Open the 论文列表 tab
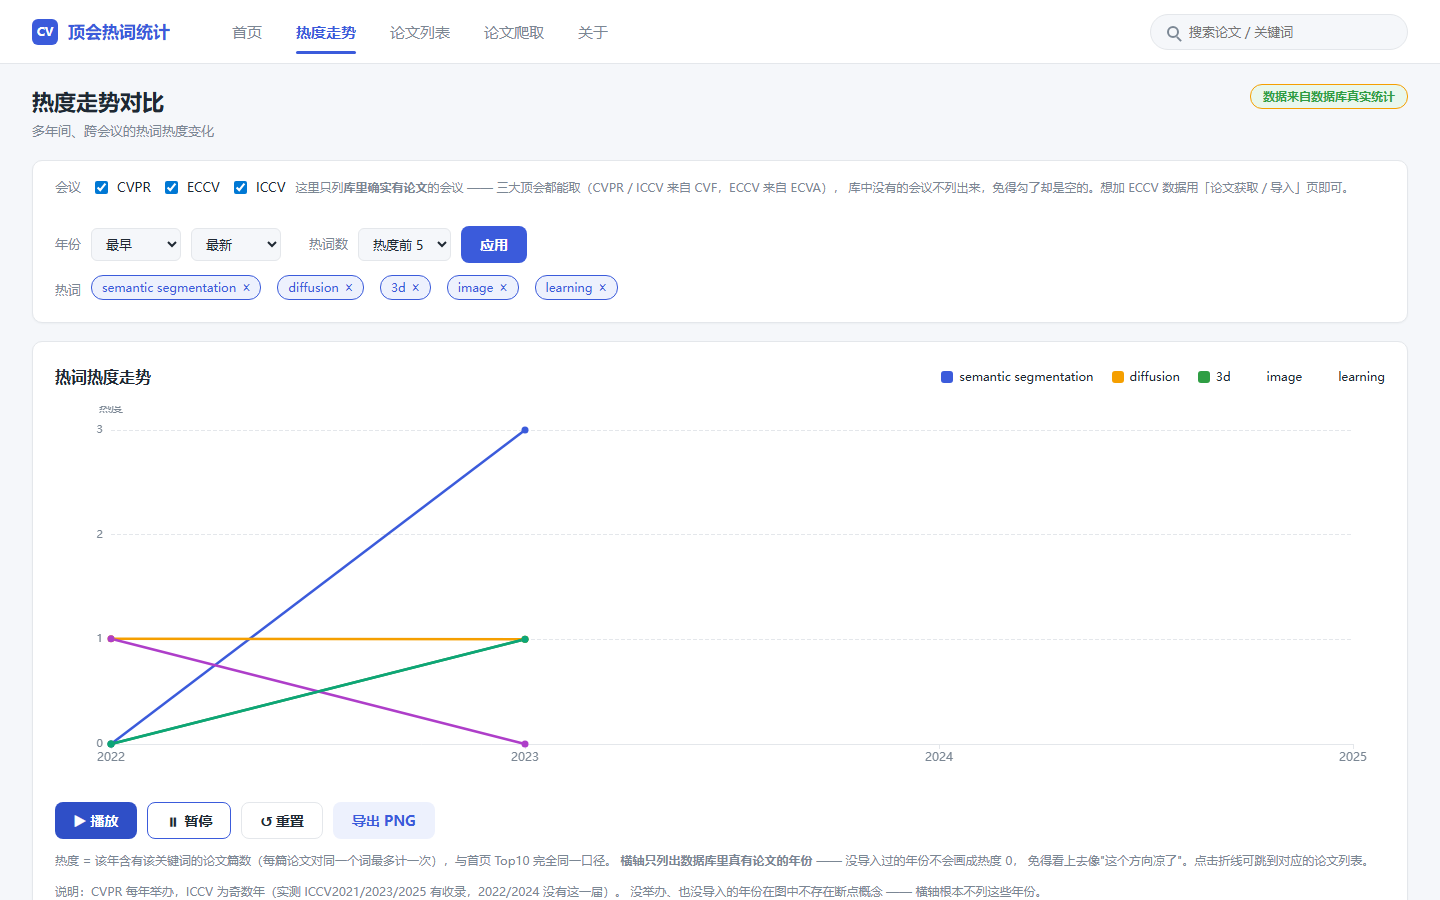This screenshot has width=1440, height=900. coord(420,33)
